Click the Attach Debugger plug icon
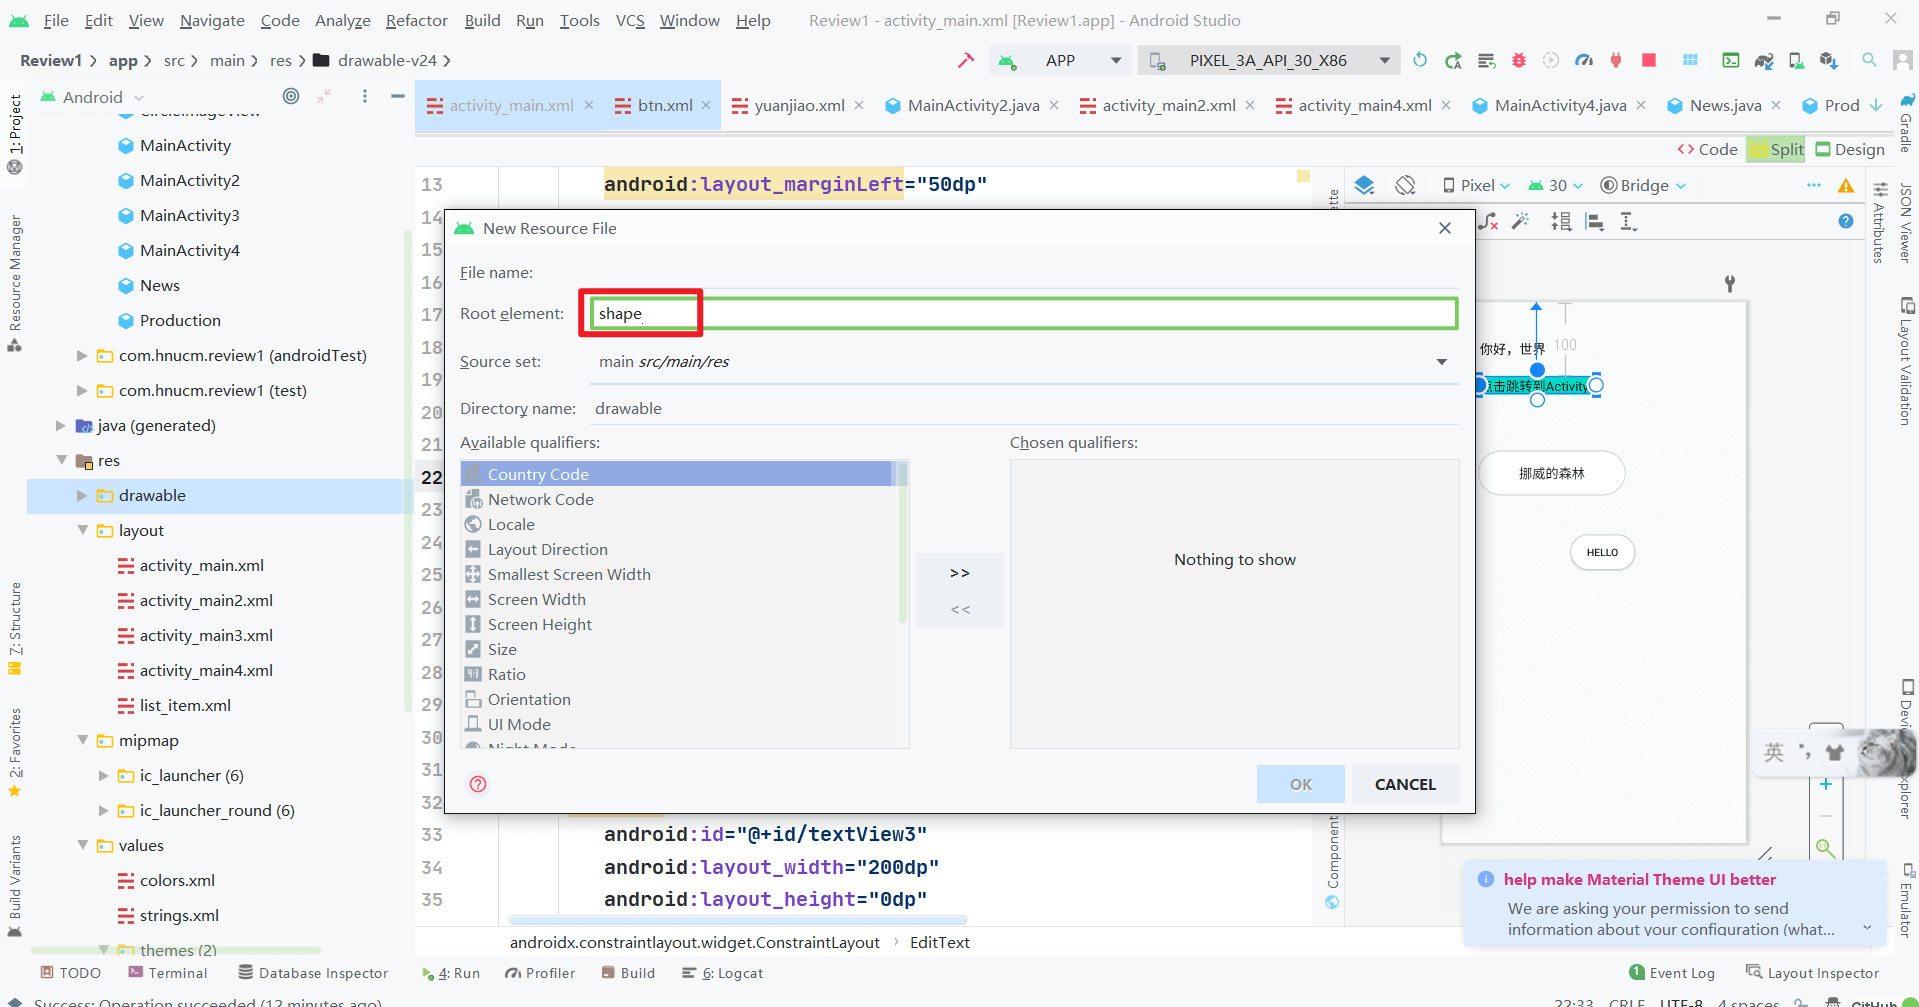Image resolution: width=1919 pixels, height=1007 pixels. pos(1615,60)
